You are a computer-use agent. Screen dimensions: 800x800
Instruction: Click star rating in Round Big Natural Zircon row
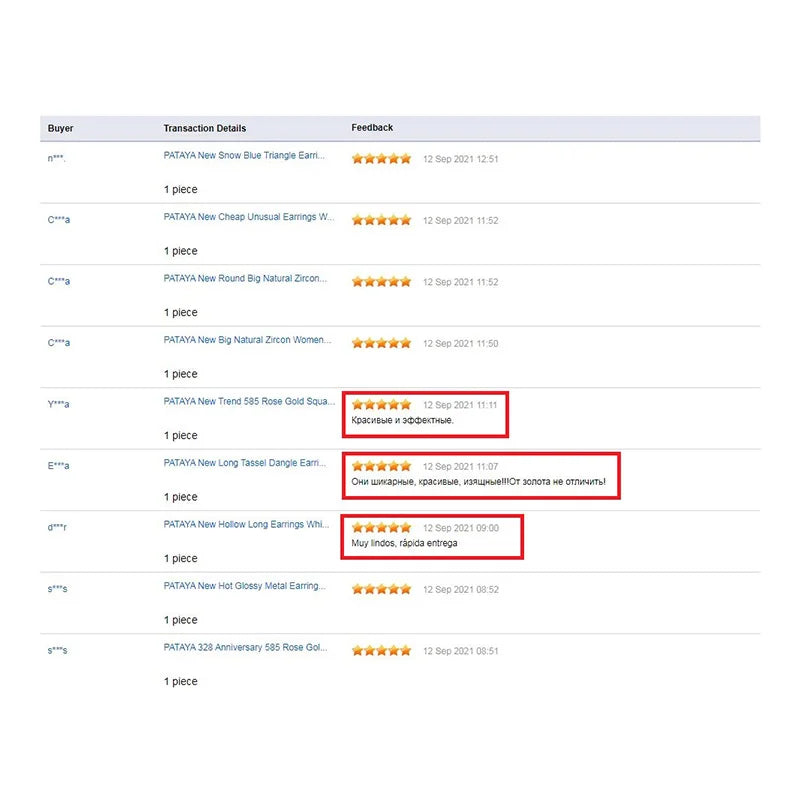[x=381, y=282]
